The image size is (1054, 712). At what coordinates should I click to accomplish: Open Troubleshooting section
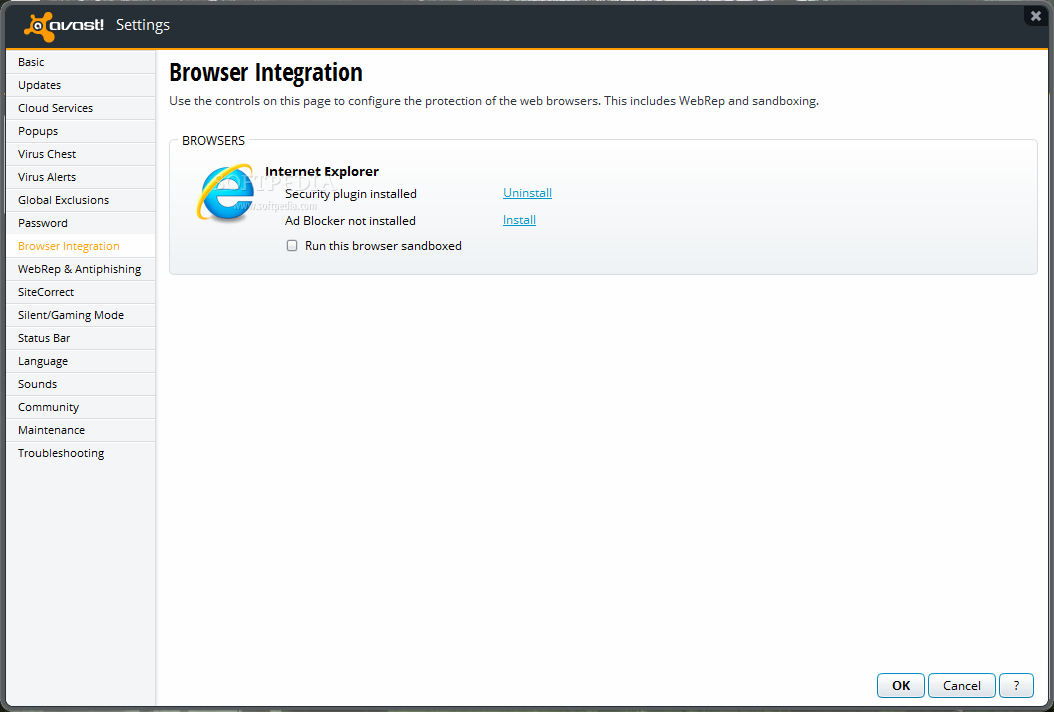point(81,453)
